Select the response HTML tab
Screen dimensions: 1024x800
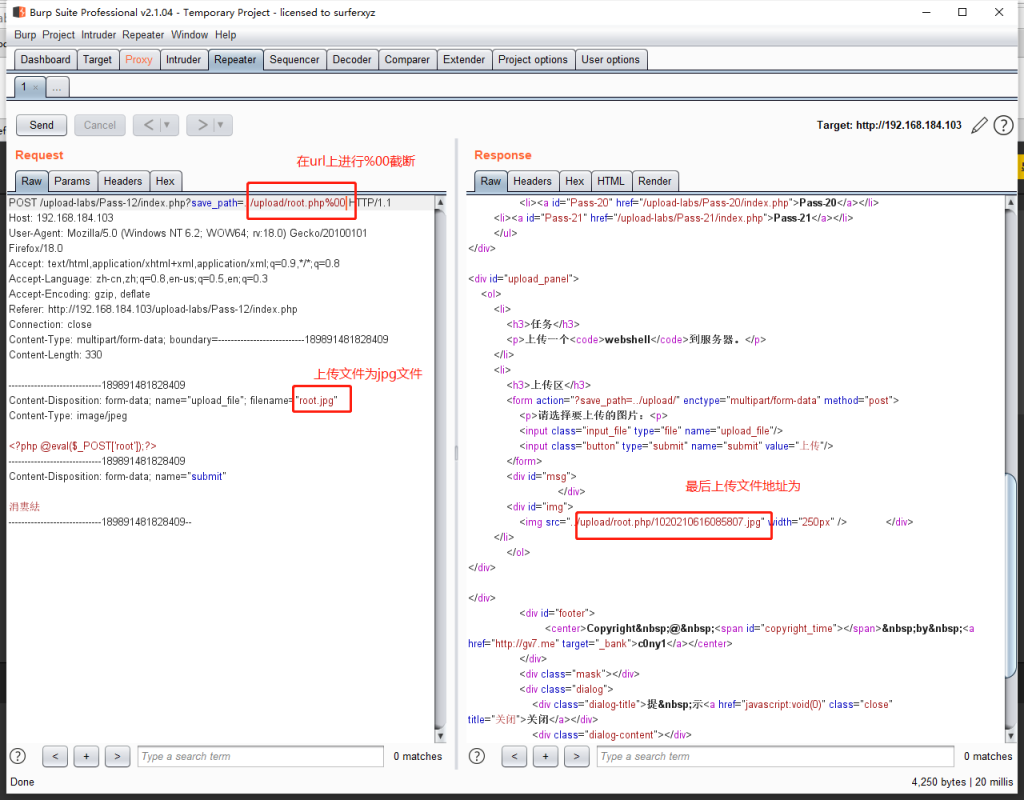(611, 181)
